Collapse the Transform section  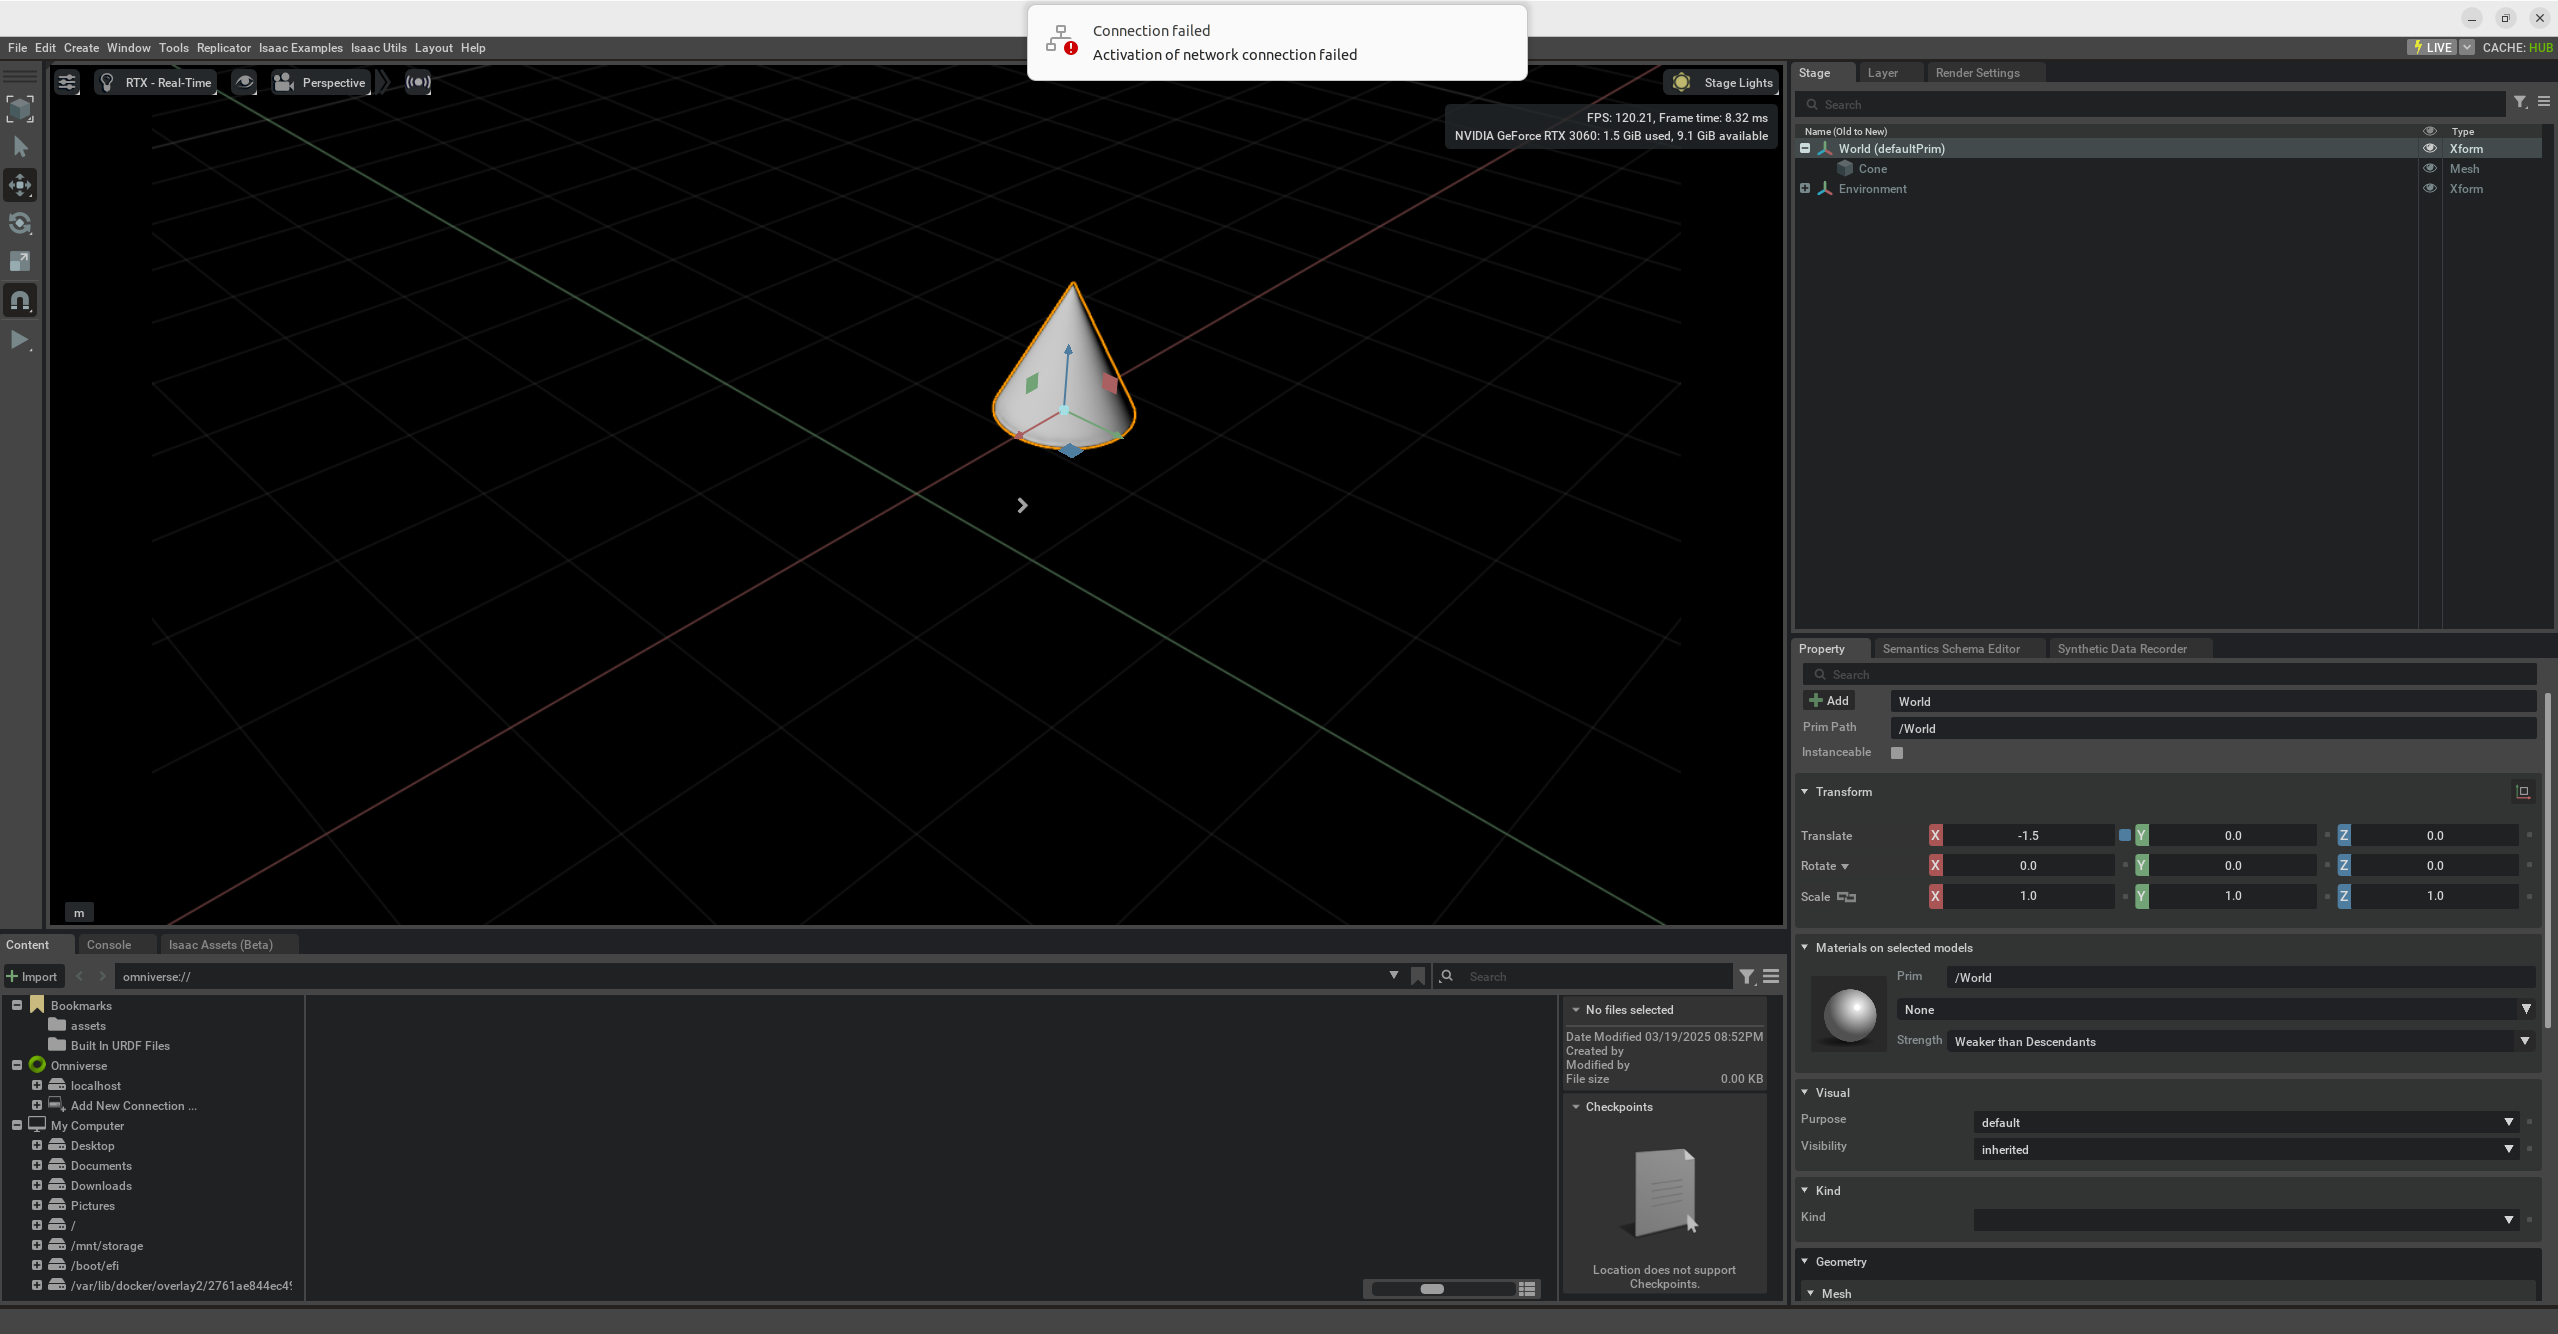1805,792
